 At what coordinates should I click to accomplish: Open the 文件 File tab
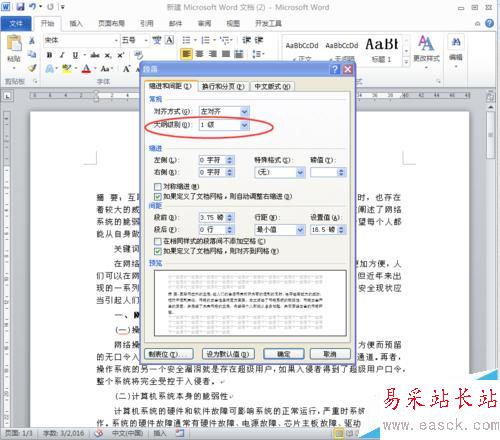click(x=16, y=23)
